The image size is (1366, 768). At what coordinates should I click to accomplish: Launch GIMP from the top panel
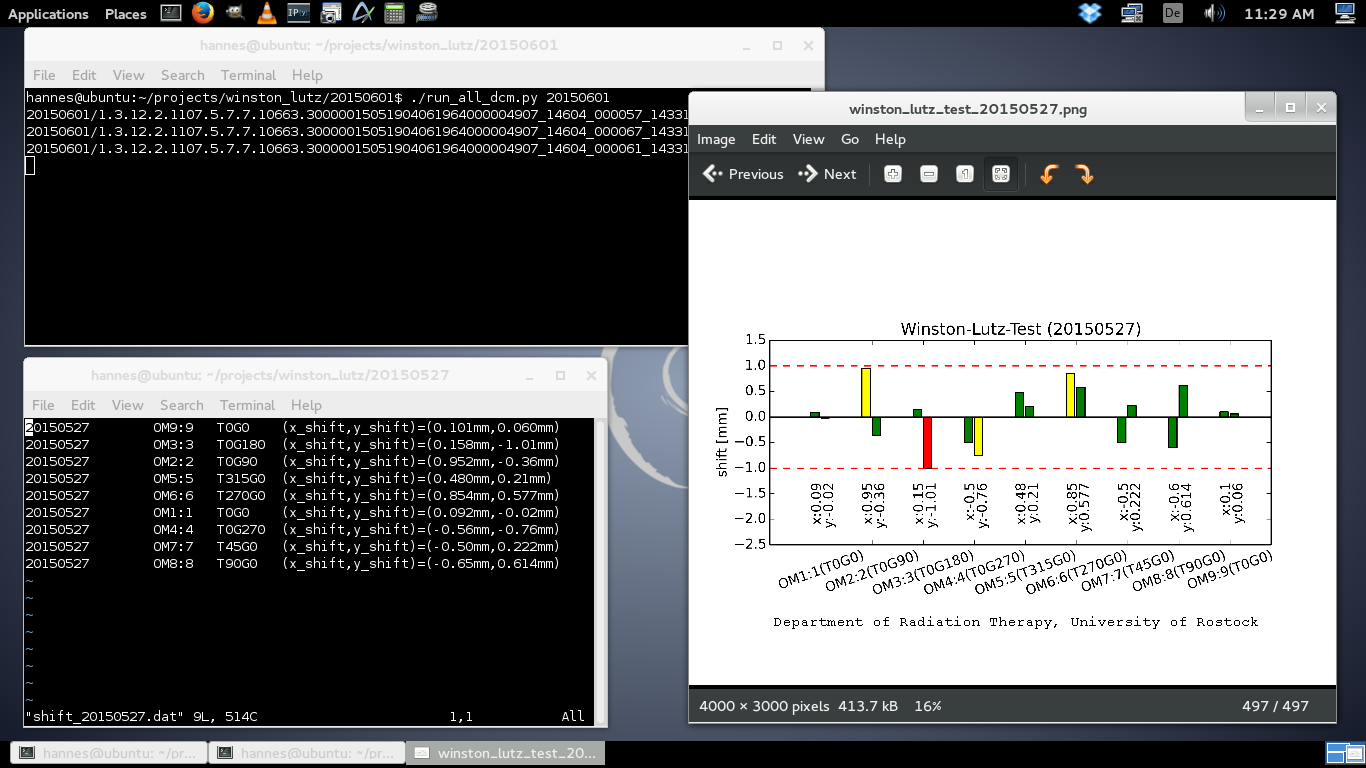click(x=234, y=13)
